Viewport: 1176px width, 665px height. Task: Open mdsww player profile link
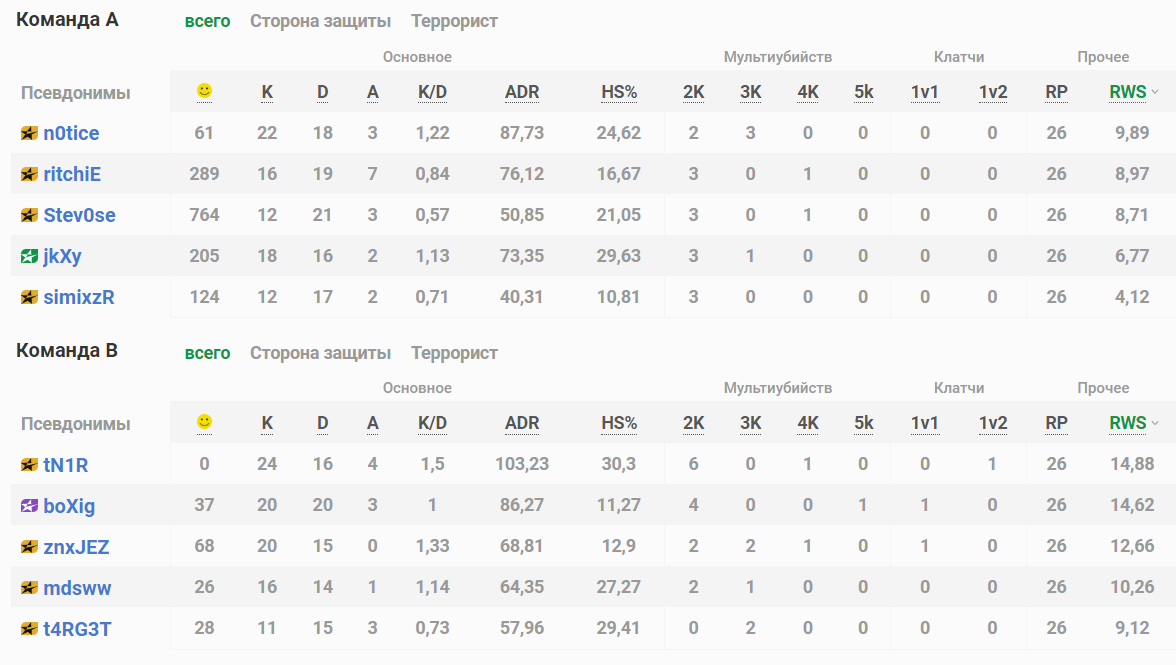(x=77, y=589)
